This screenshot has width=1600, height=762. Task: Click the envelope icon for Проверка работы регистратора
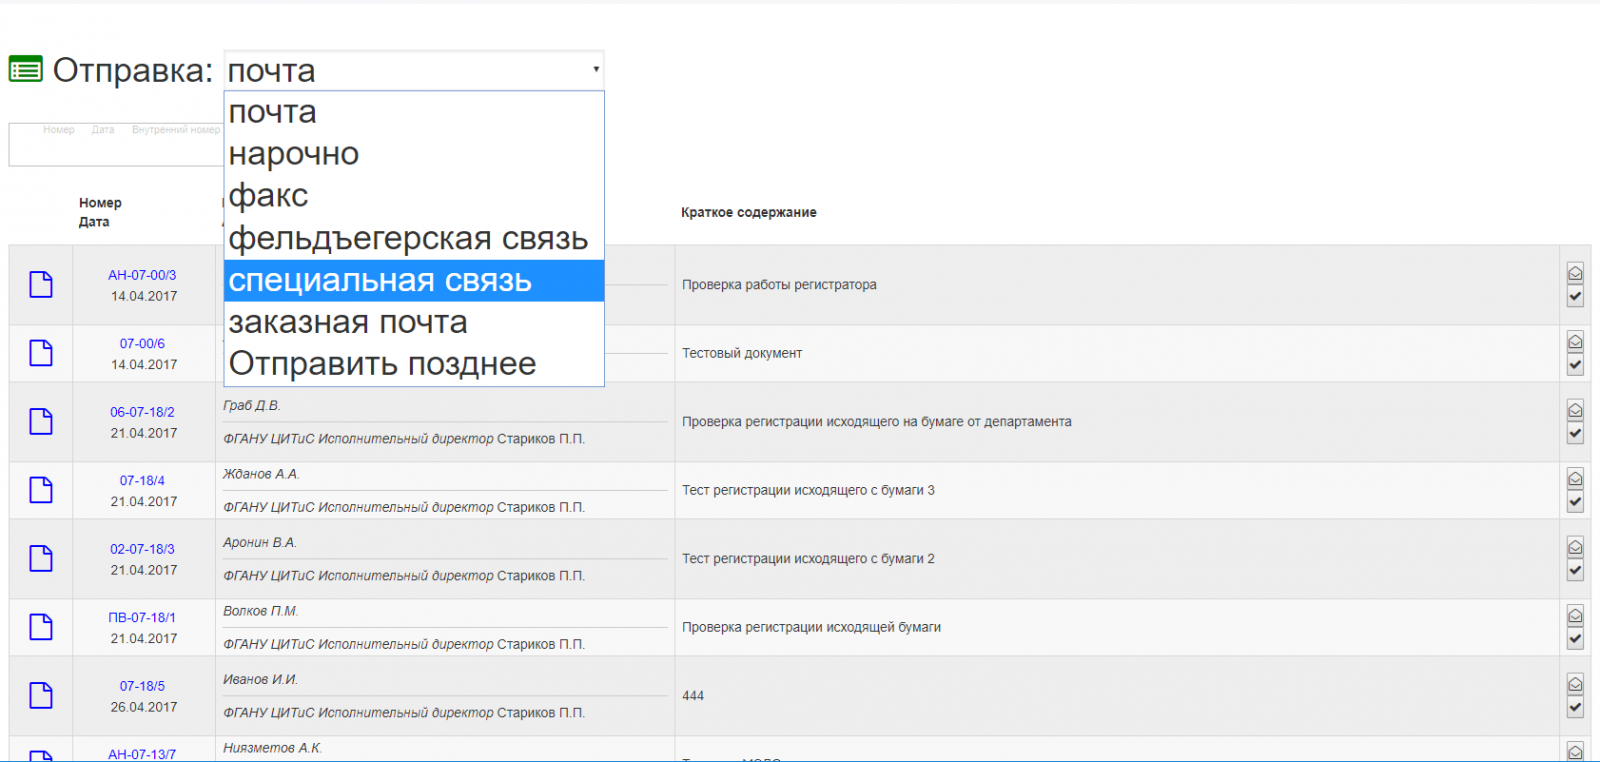1575,273
